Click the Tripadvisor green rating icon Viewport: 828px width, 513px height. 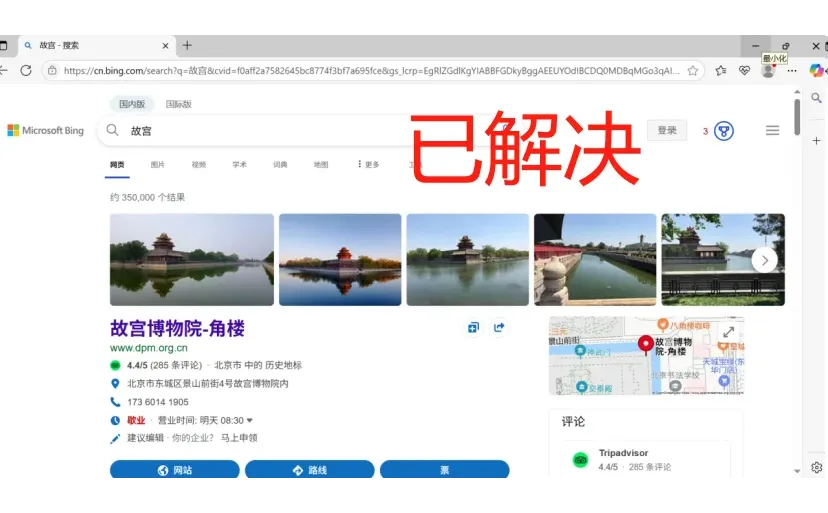point(115,365)
